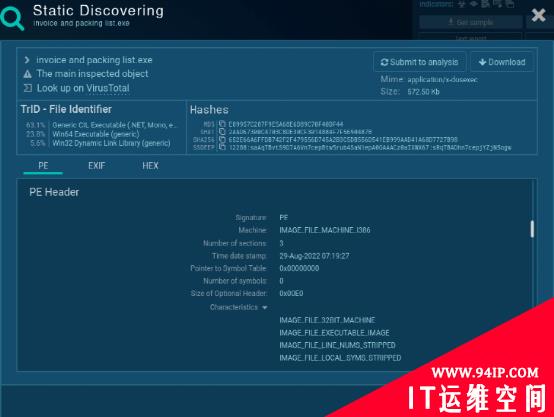This screenshot has height=417, width=554.
Task: Close the Static Discovering dialog
Action: pos(538,15)
